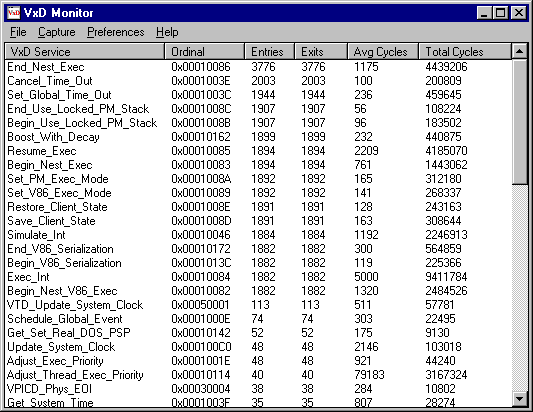The width and height of the screenshot is (533, 412).
Task: Sort by Total Cycles column header
Action: pyautogui.click(x=465, y=52)
